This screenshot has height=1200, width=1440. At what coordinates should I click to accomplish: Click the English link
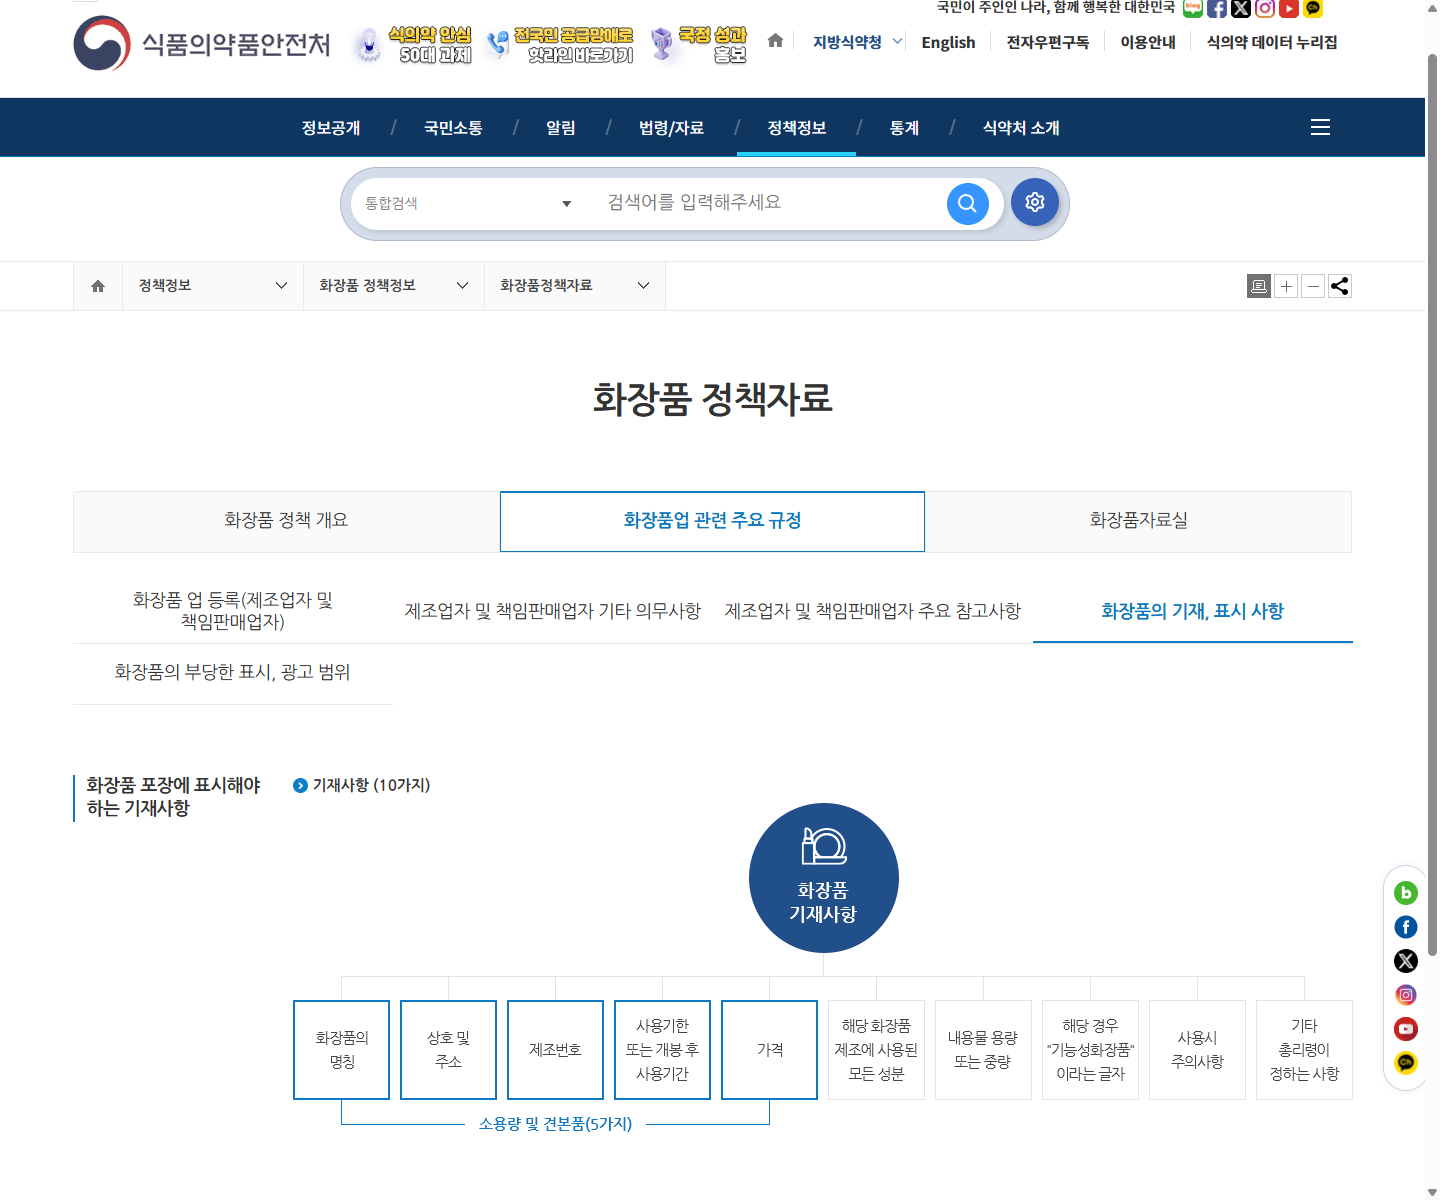coord(948,42)
